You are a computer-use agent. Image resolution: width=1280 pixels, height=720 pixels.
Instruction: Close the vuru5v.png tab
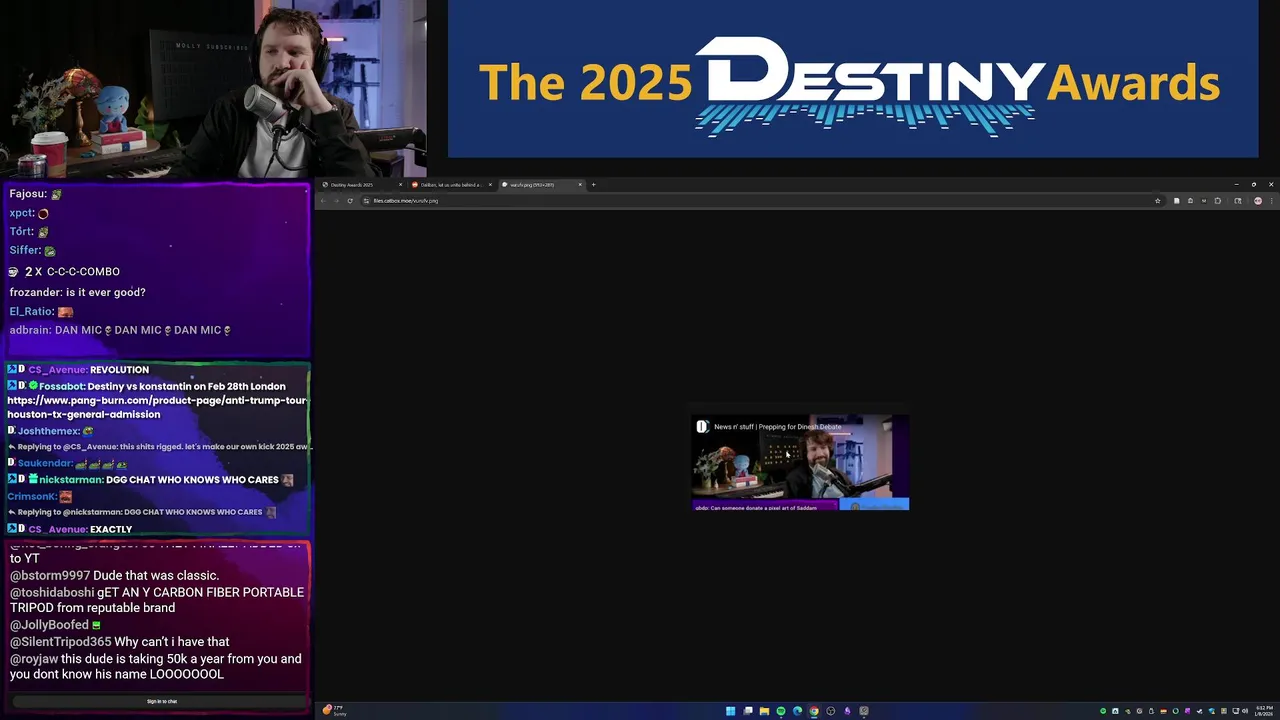[580, 185]
